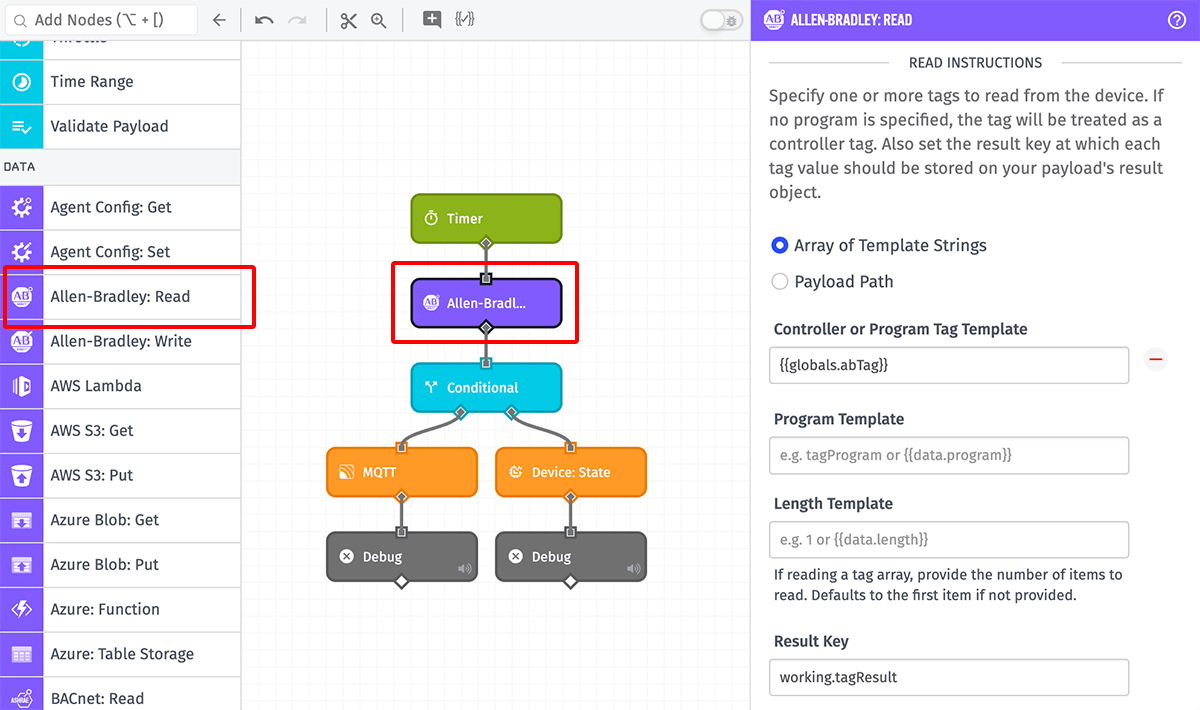The image size is (1200, 710).
Task: Select the Debug node under MQTT
Action: tap(402, 556)
